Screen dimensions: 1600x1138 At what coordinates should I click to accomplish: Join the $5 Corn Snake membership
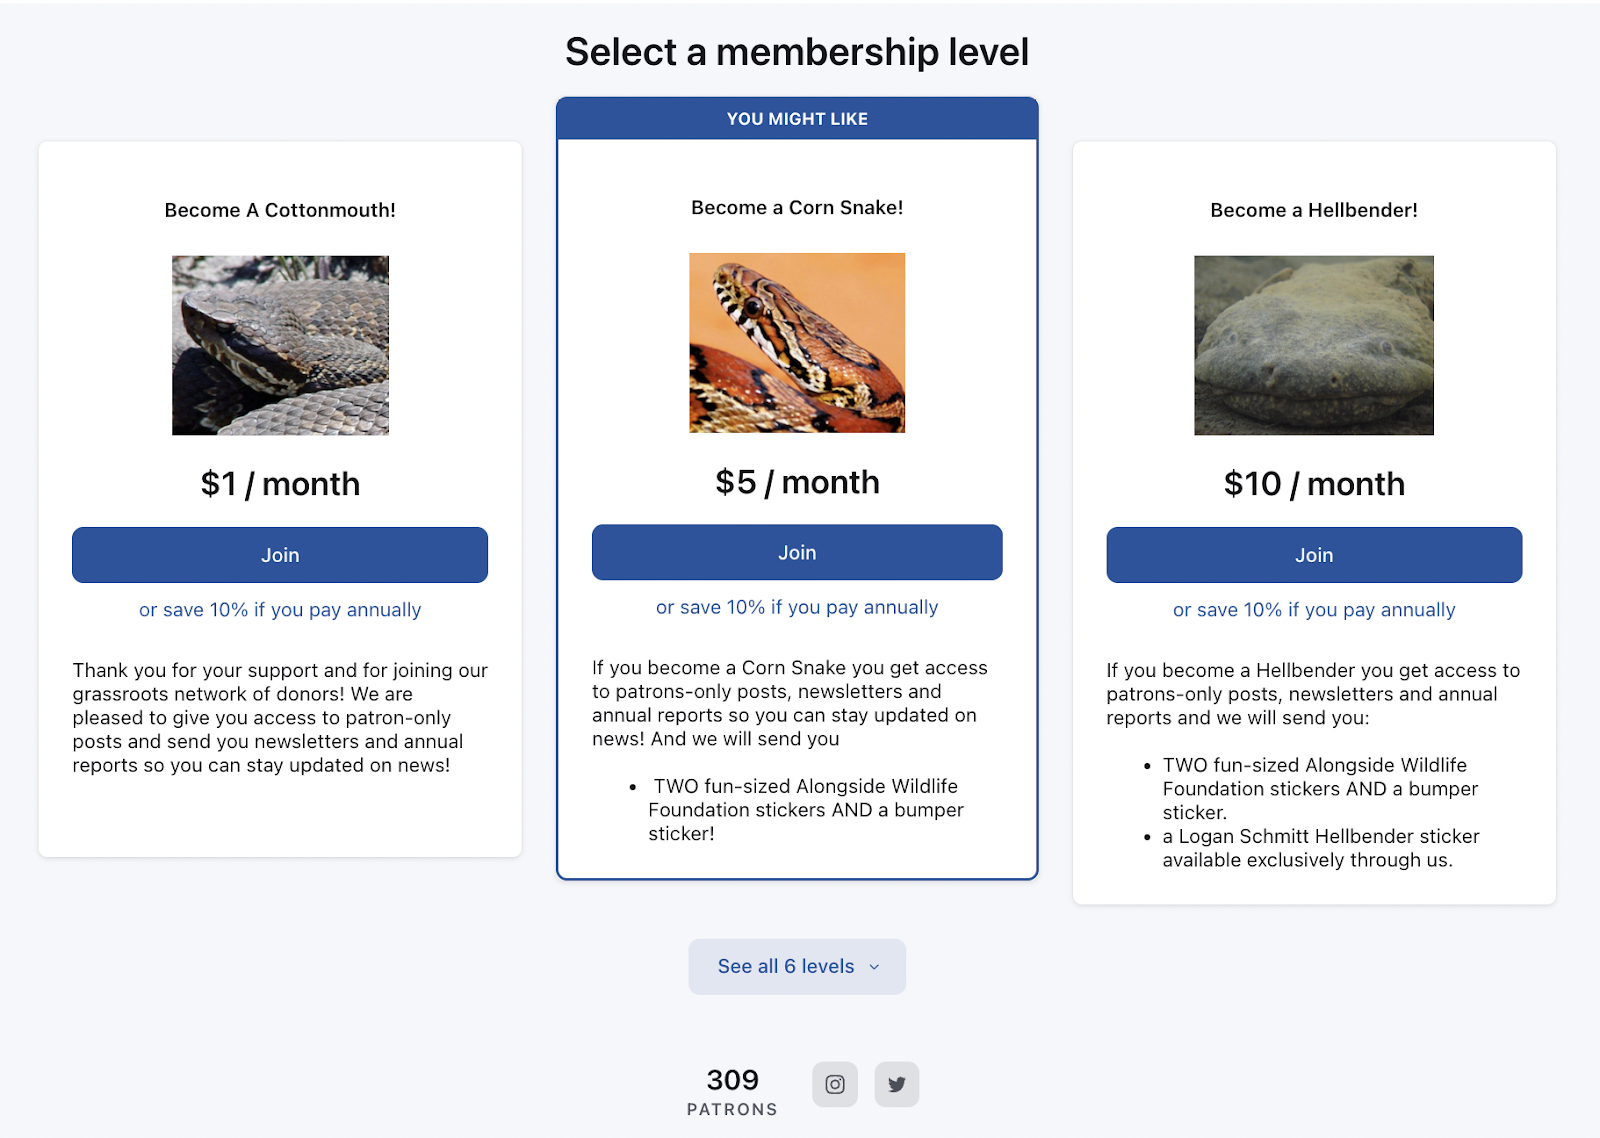[797, 552]
